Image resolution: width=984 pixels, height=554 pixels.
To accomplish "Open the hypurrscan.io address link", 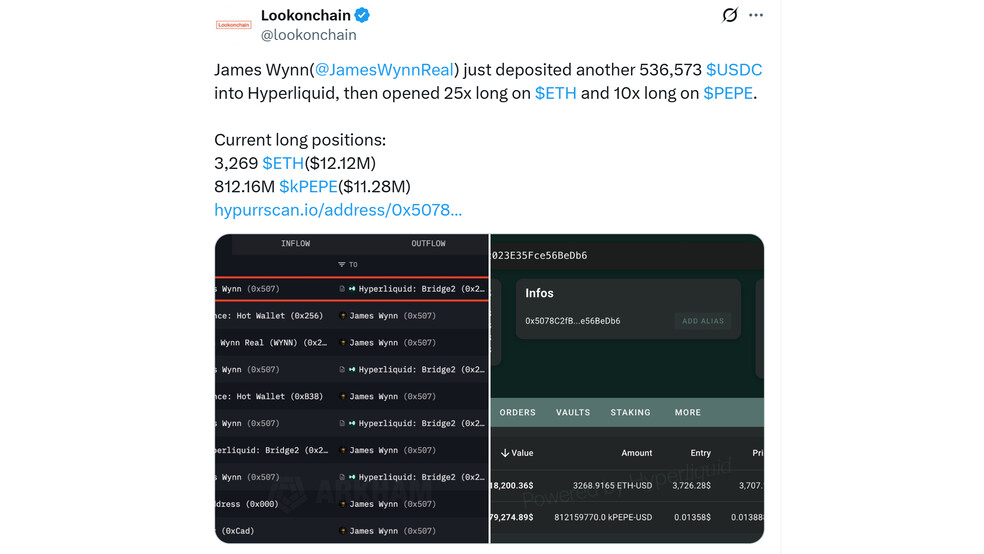I will [338, 210].
